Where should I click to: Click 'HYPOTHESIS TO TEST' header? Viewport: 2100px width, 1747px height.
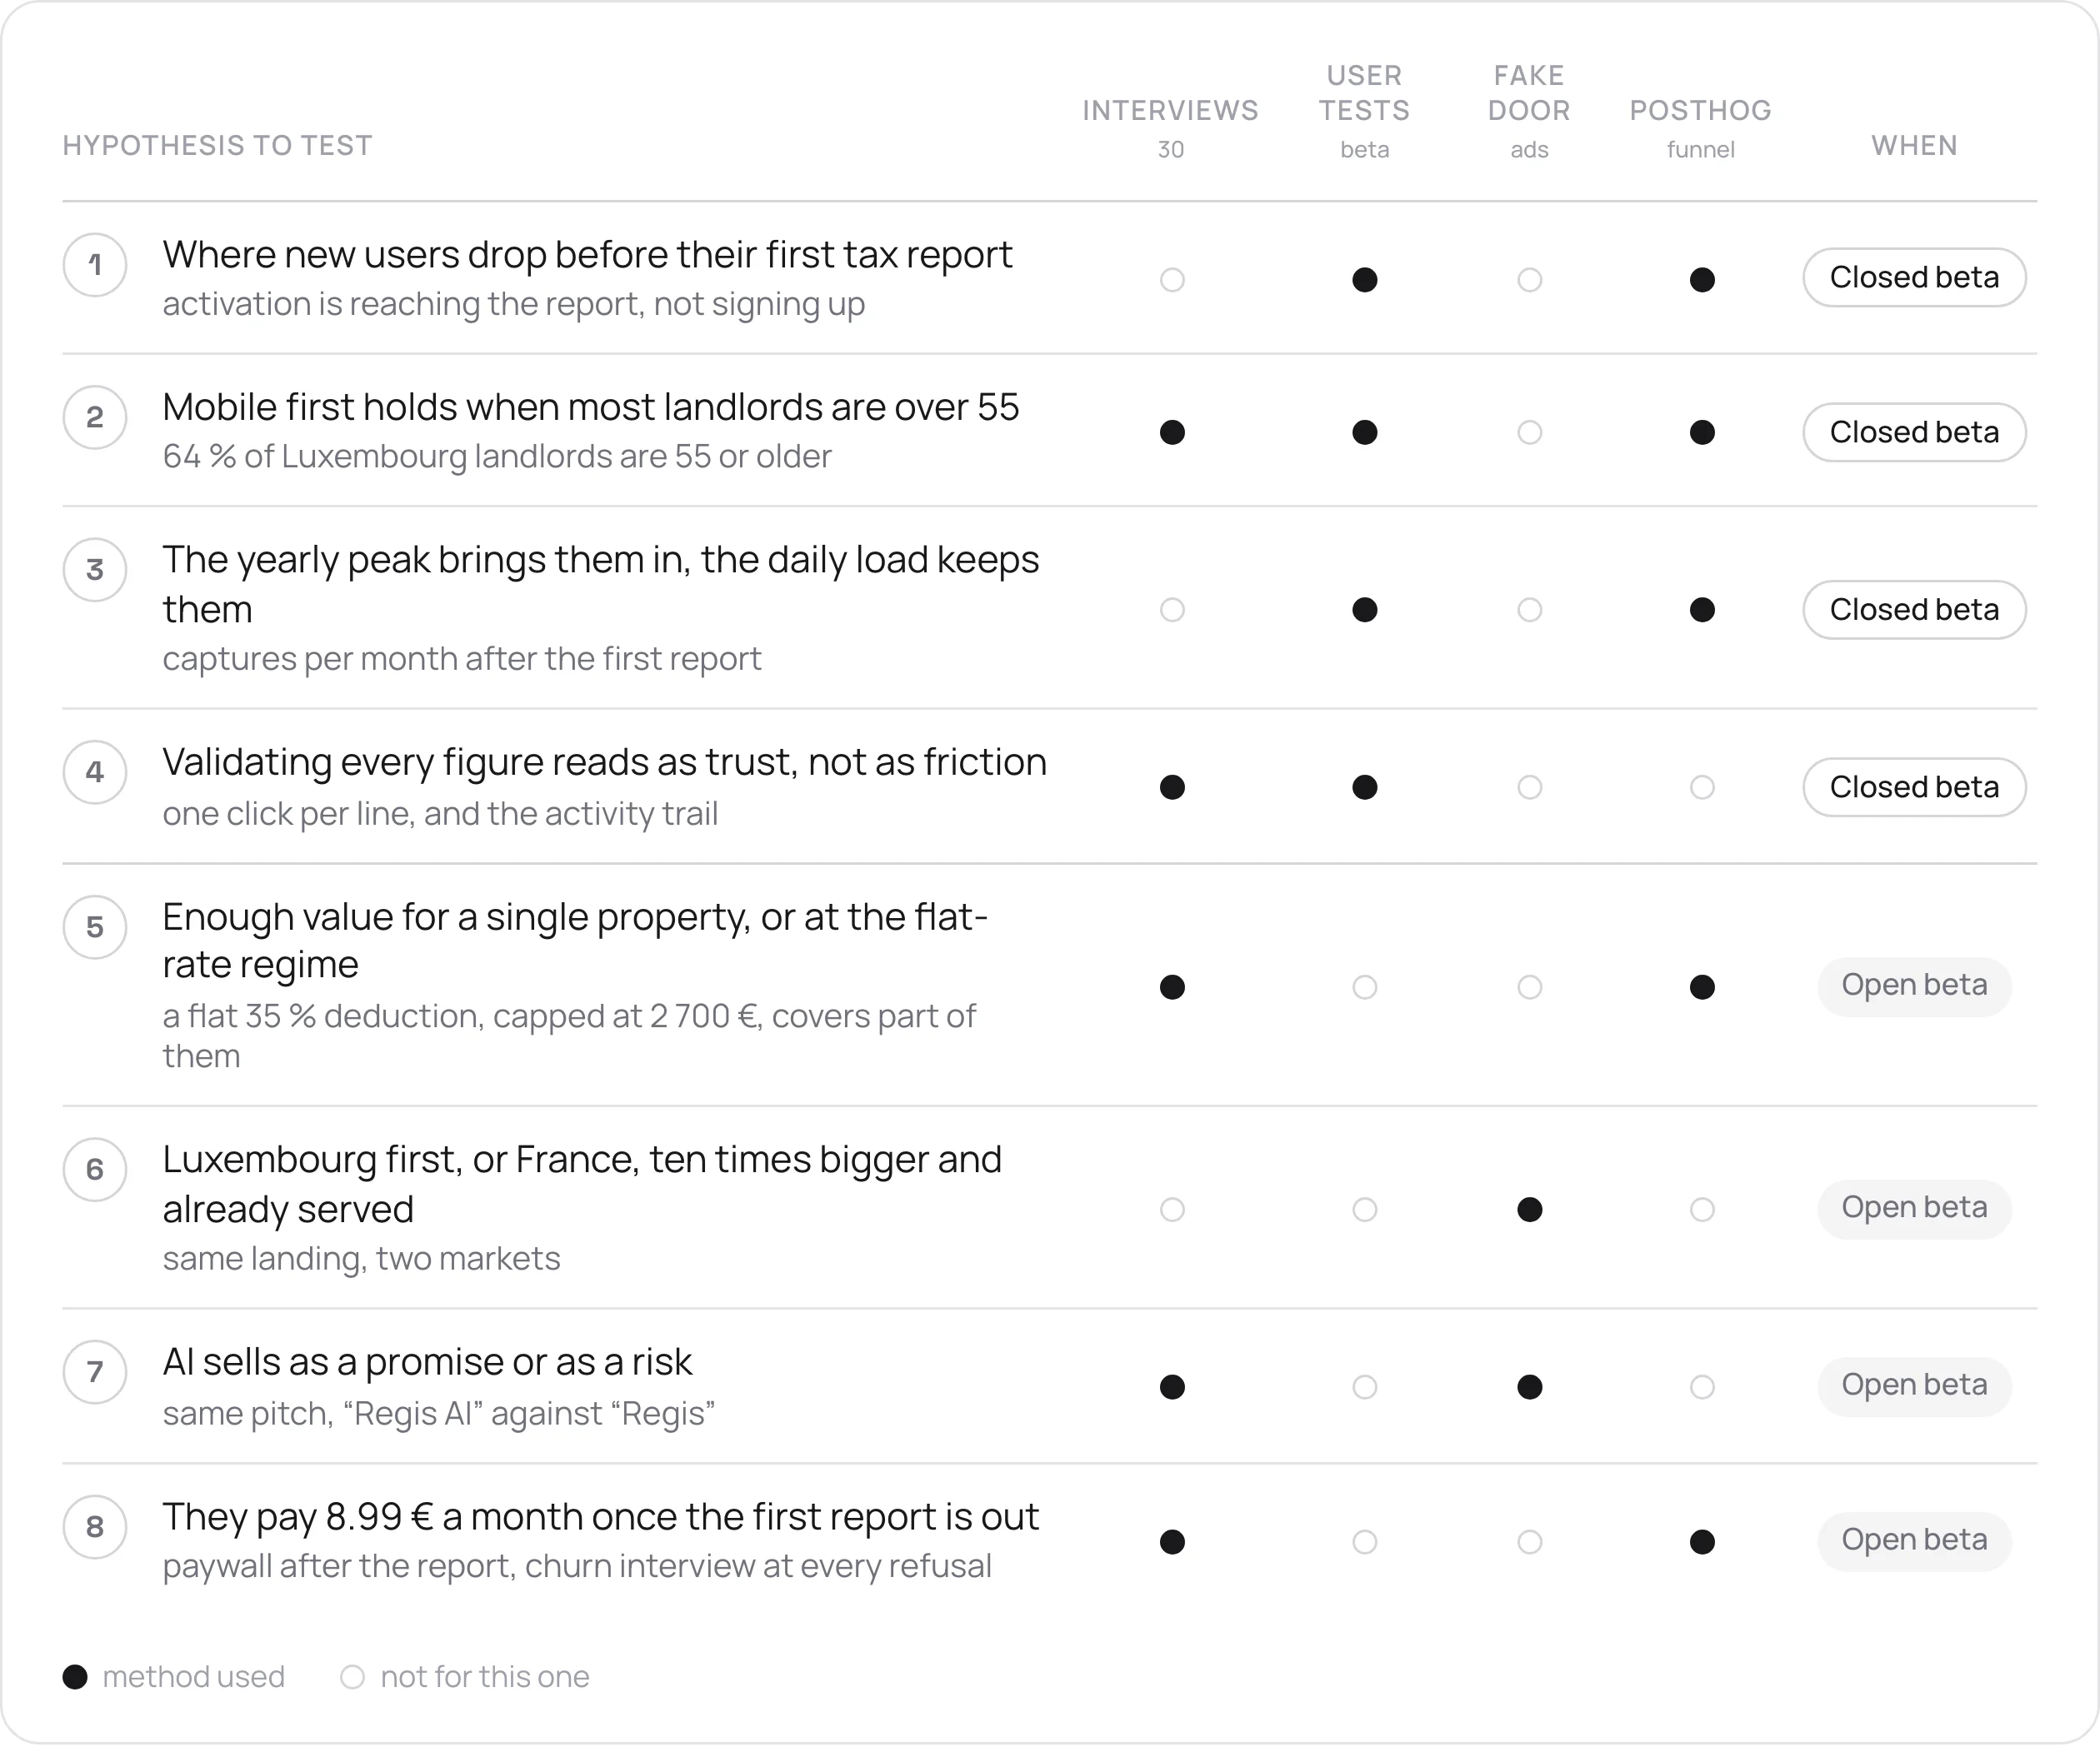217,146
